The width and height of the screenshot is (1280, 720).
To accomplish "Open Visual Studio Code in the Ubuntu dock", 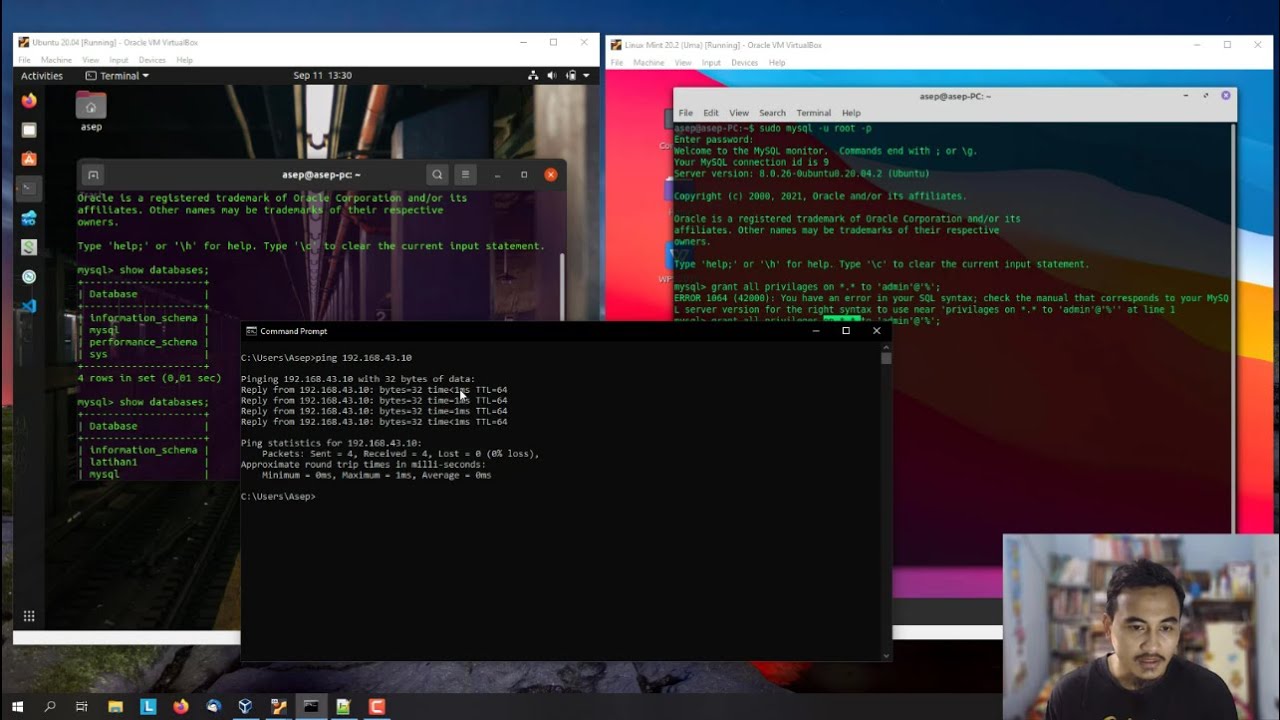I will [29, 306].
